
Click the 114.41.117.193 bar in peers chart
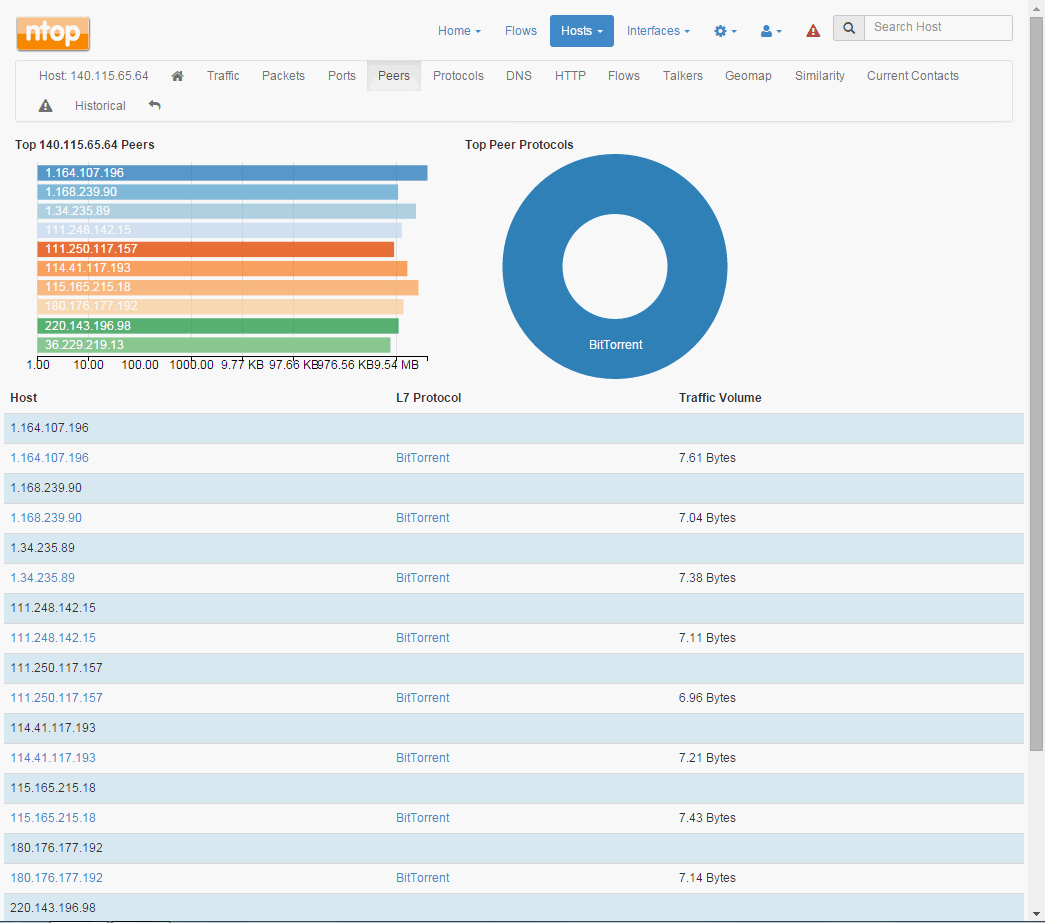[x=223, y=268]
